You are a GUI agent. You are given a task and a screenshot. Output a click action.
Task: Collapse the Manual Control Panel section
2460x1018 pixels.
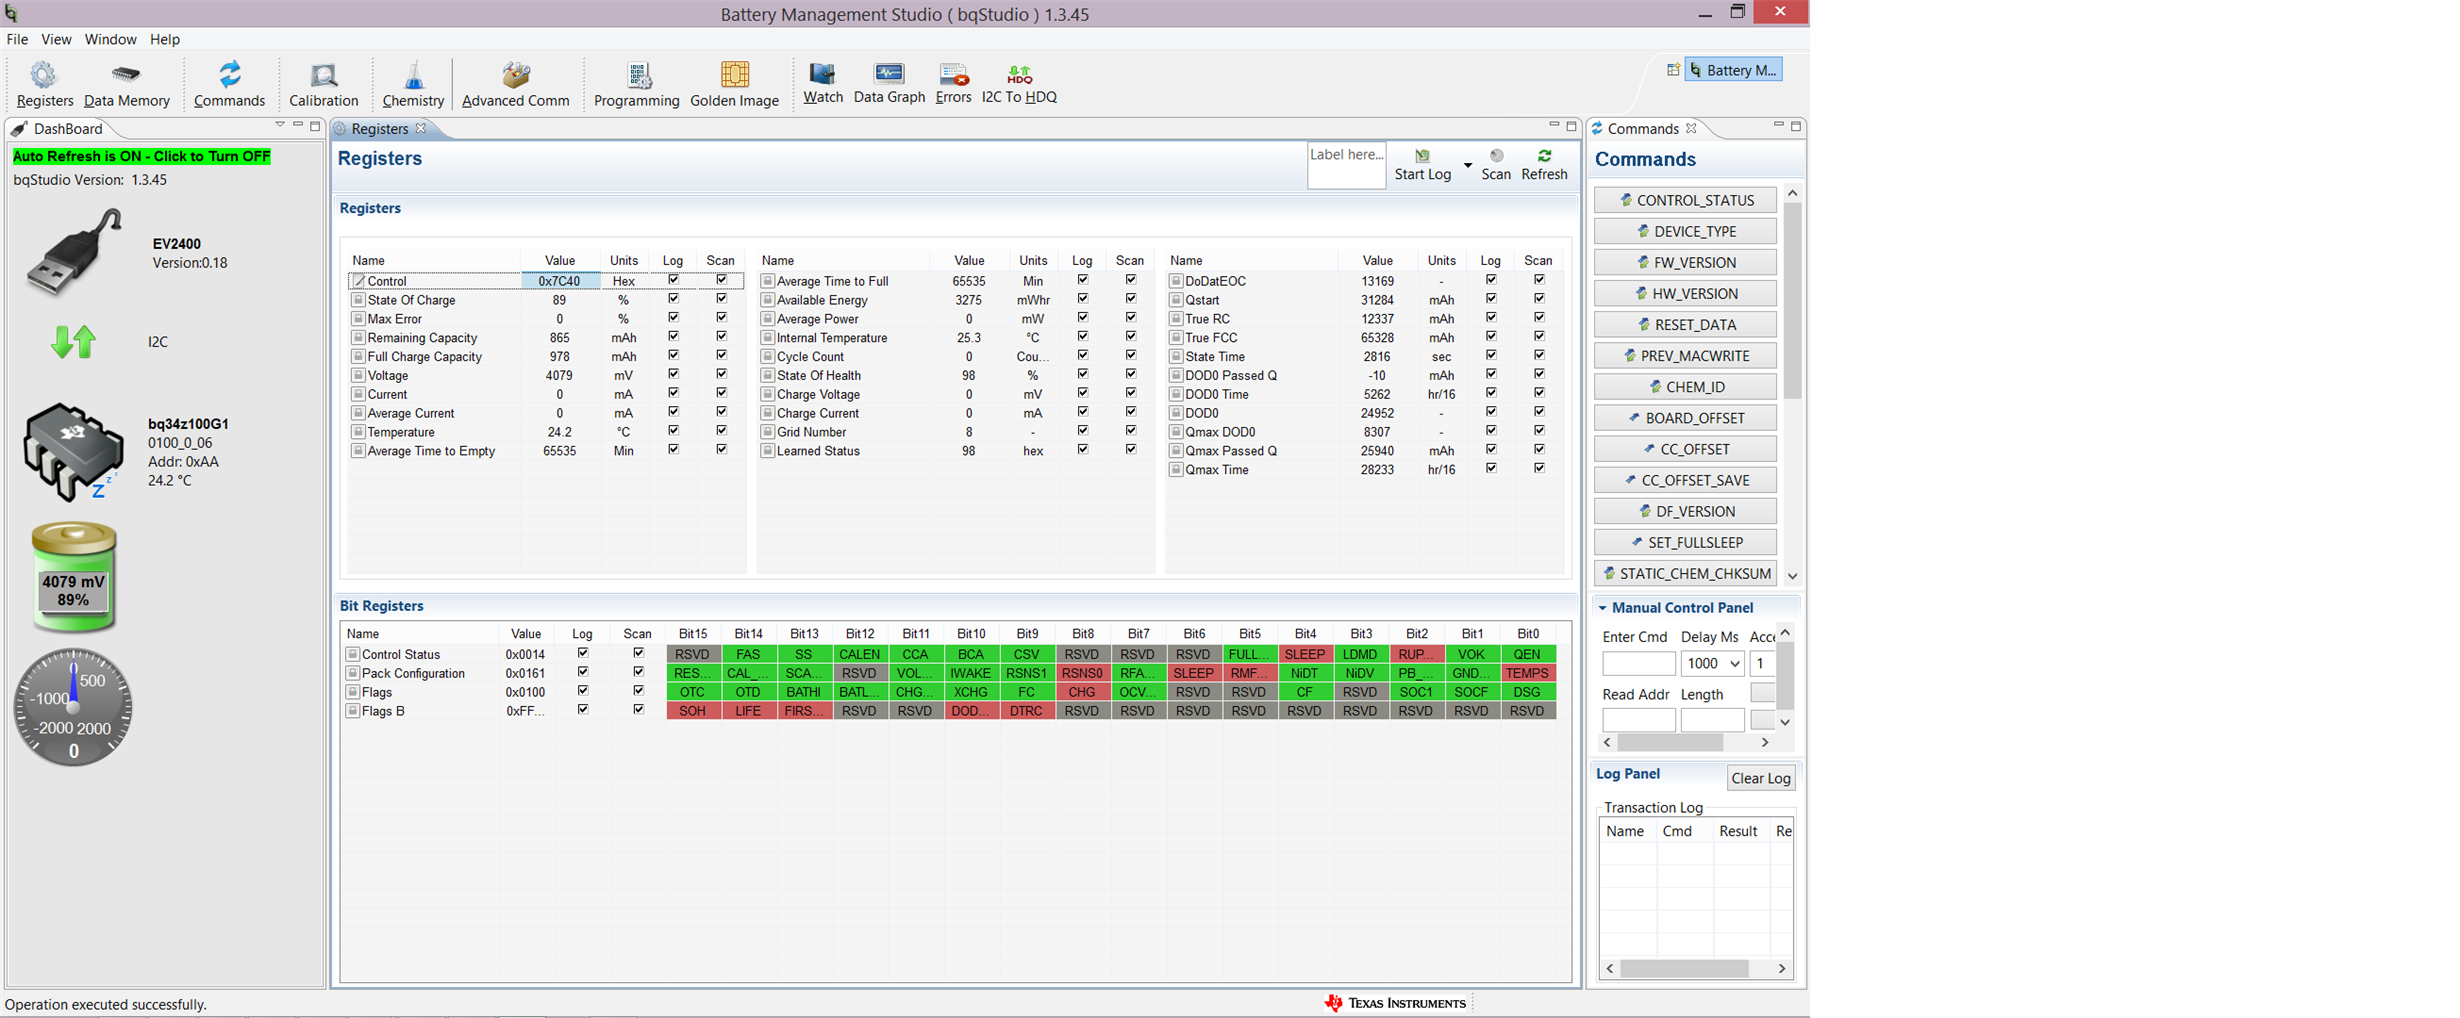click(x=1602, y=607)
